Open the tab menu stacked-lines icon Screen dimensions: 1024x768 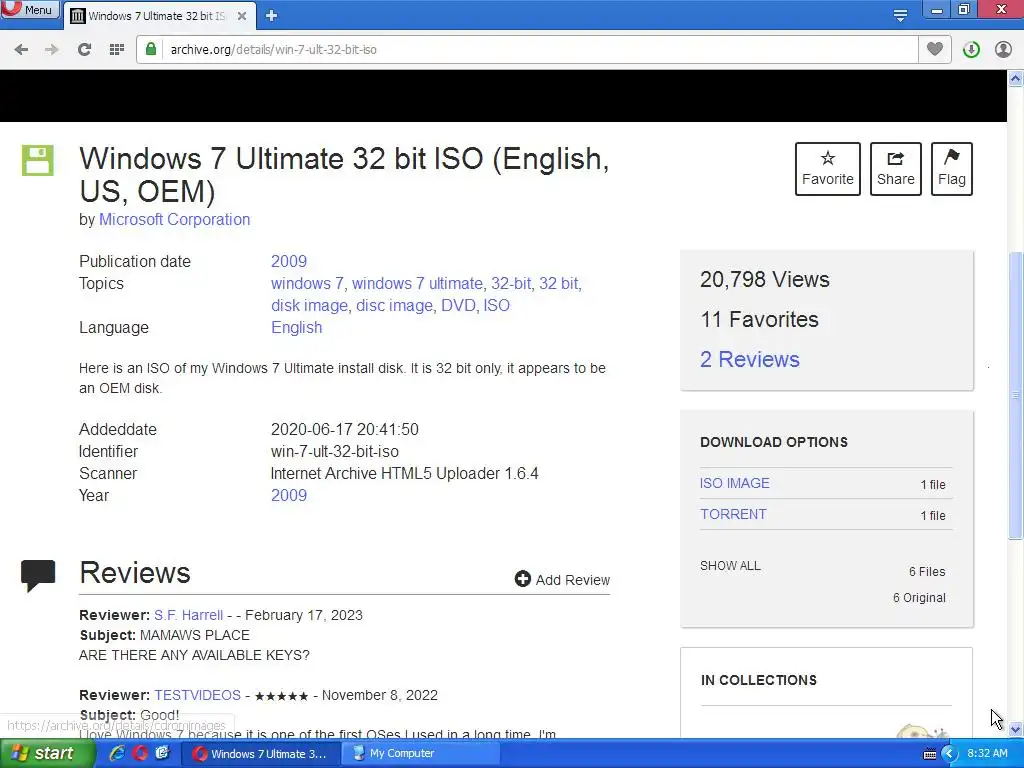[900, 16]
